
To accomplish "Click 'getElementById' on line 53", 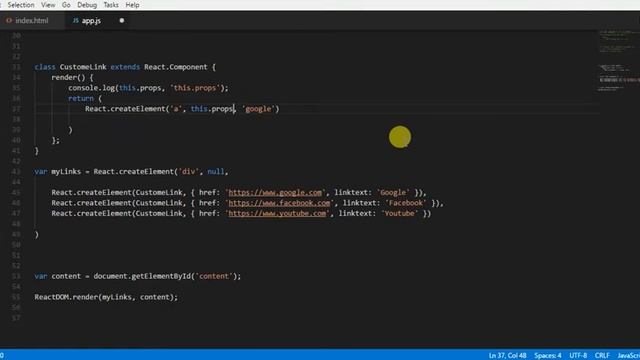I will (x=161, y=276).
